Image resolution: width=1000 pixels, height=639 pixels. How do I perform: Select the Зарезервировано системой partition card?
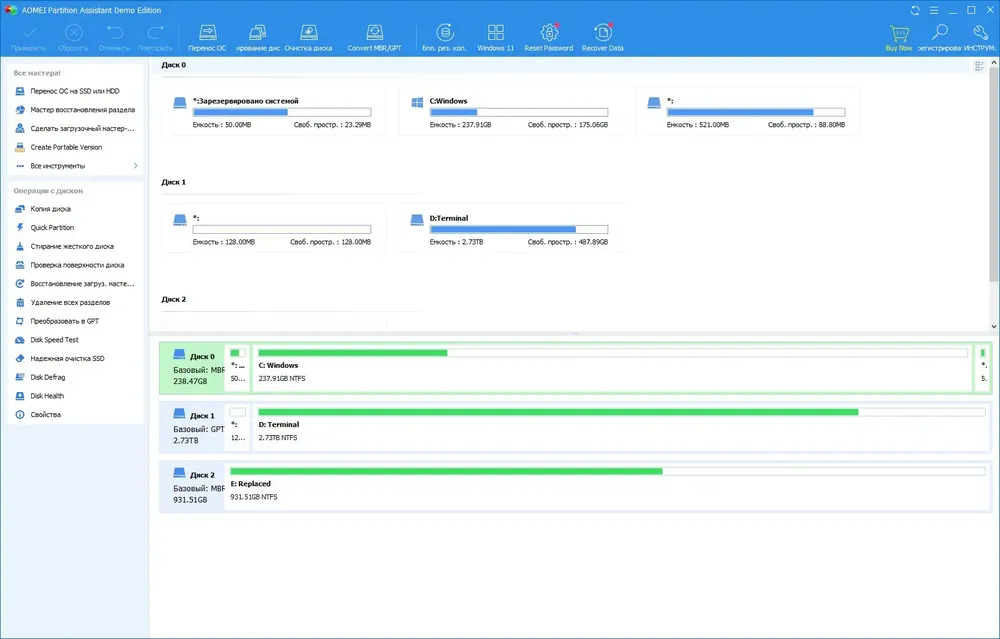(x=274, y=112)
